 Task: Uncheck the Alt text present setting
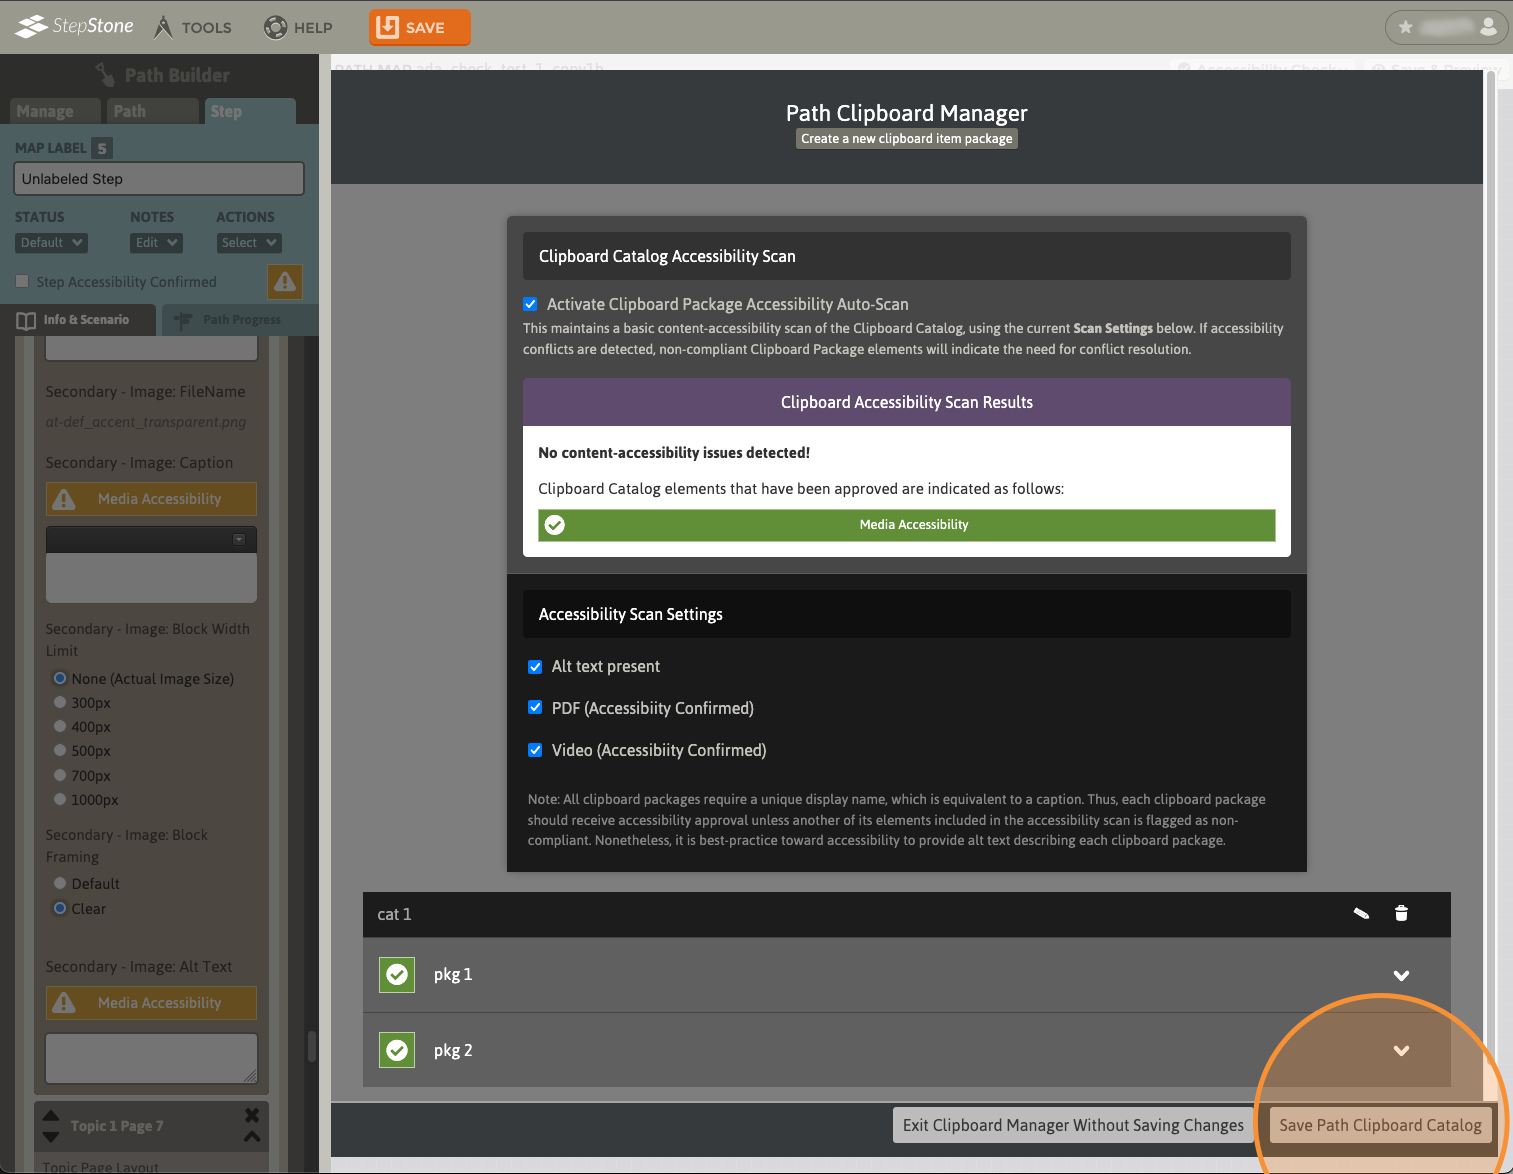click(x=535, y=667)
